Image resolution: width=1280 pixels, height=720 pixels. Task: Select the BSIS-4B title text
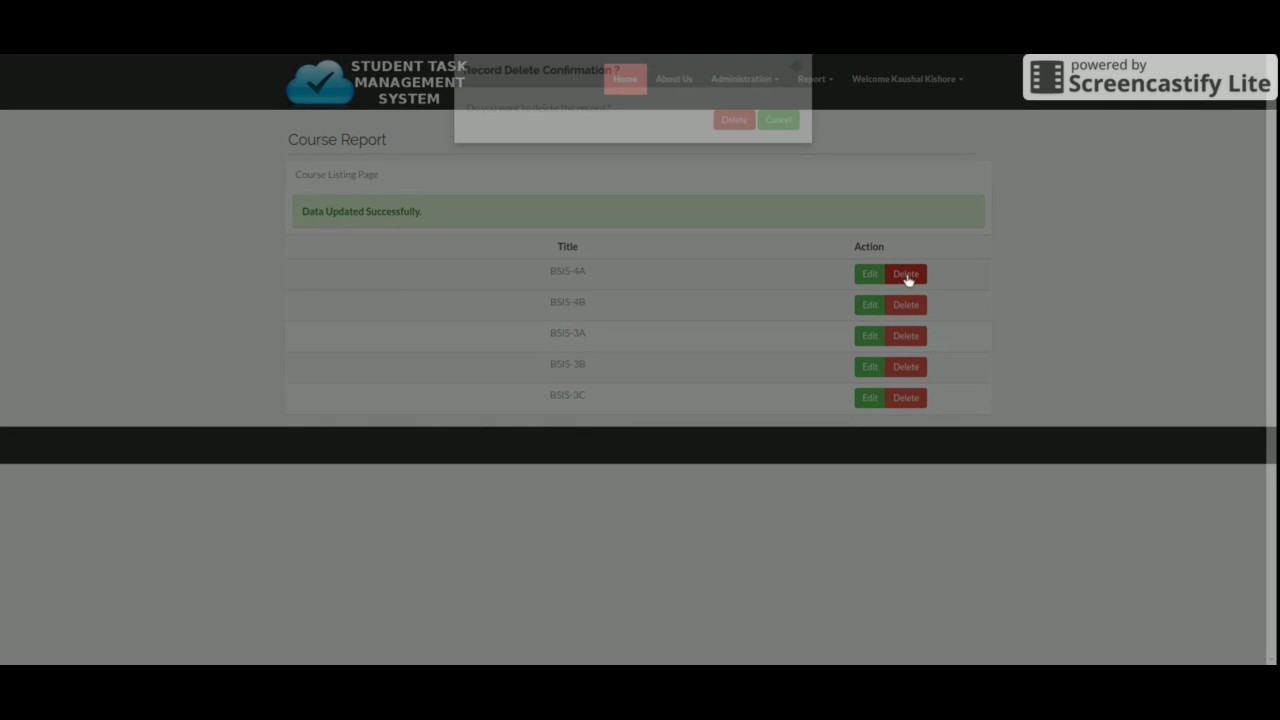pos(567,302)
